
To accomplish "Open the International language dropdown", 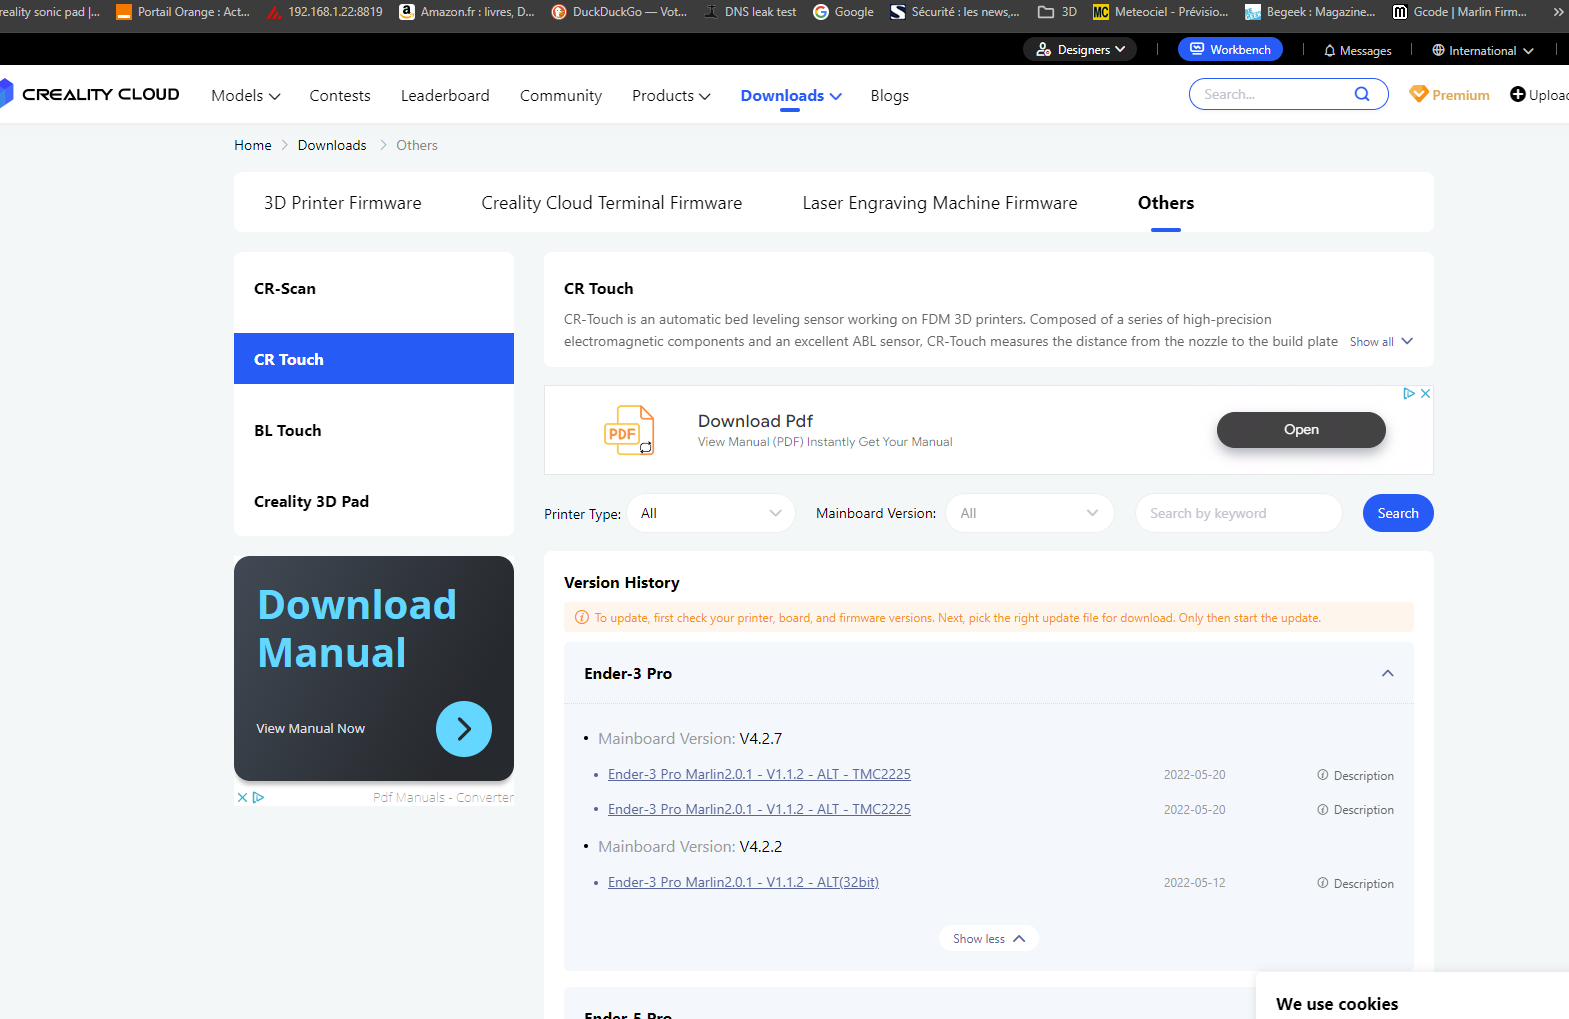I will (x=1483, y=50).
